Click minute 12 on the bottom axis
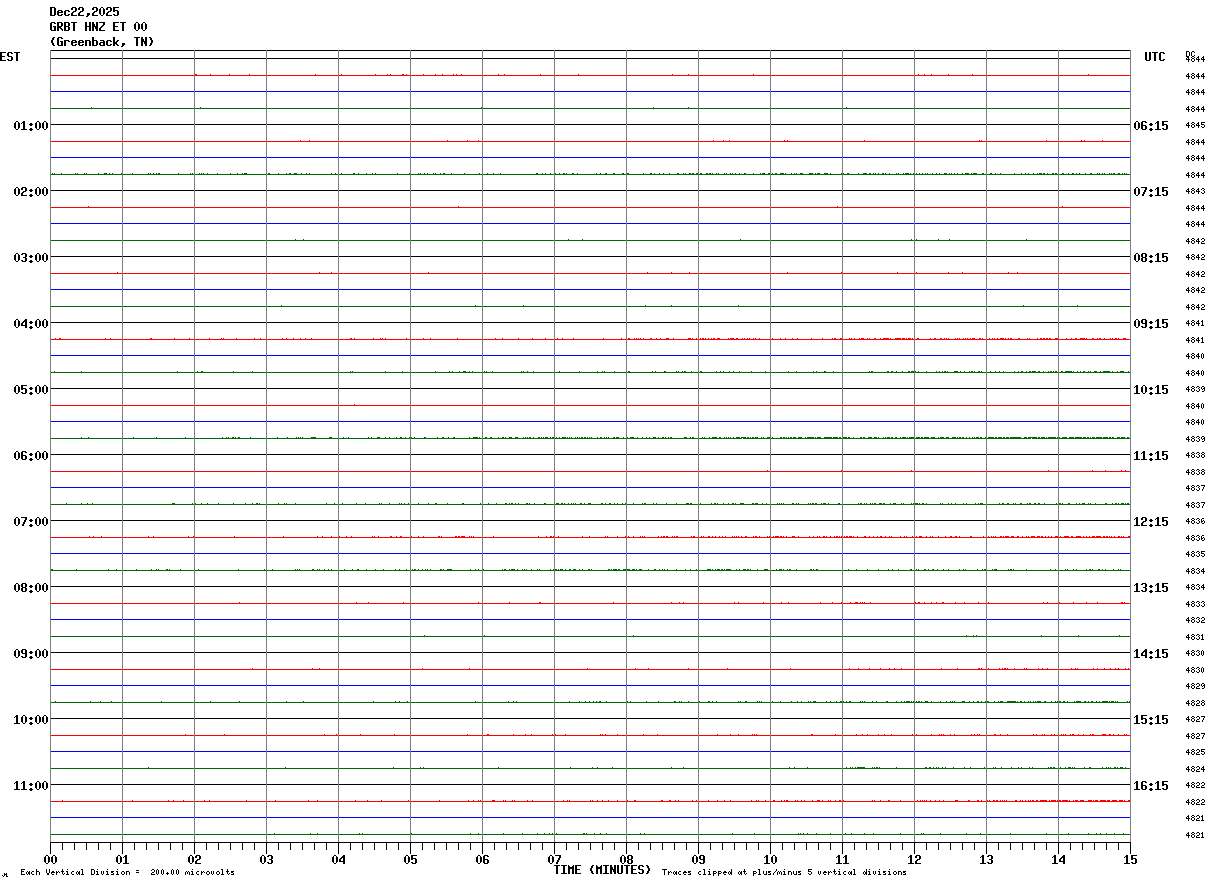Screen dimensions: 1210x886 [915, 859]
